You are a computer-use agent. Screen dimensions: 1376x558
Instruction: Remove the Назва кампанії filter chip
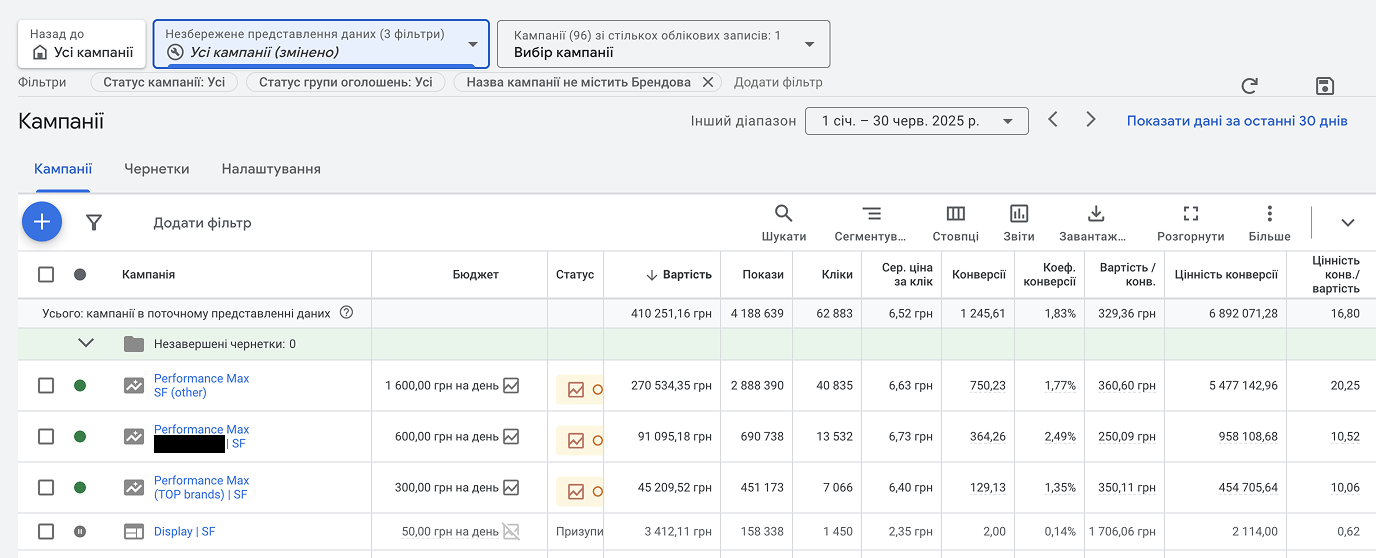[x=707, y=82]
